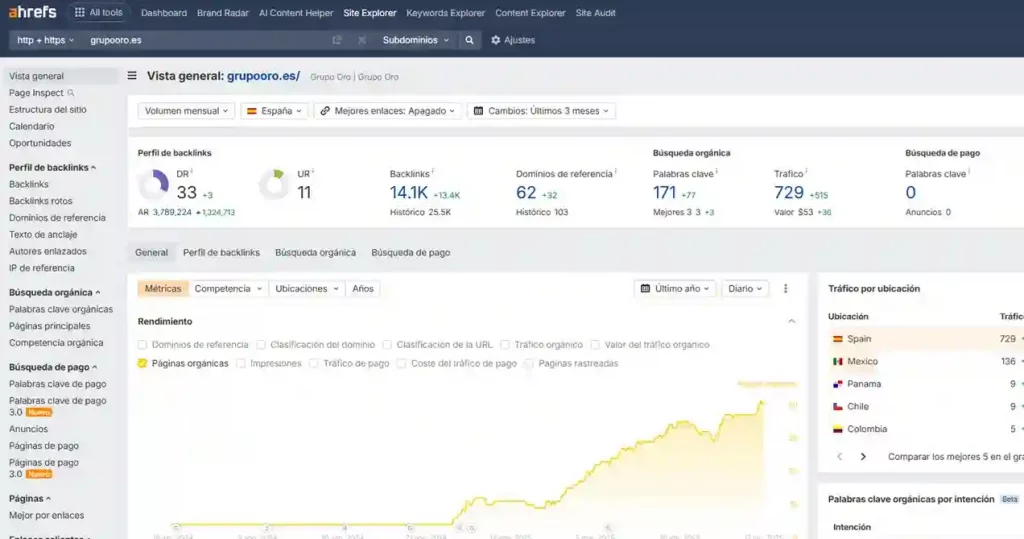
Task: Open Keywords Explorer in top navigation
Action: pyautogui.click(x=445, y=12)
